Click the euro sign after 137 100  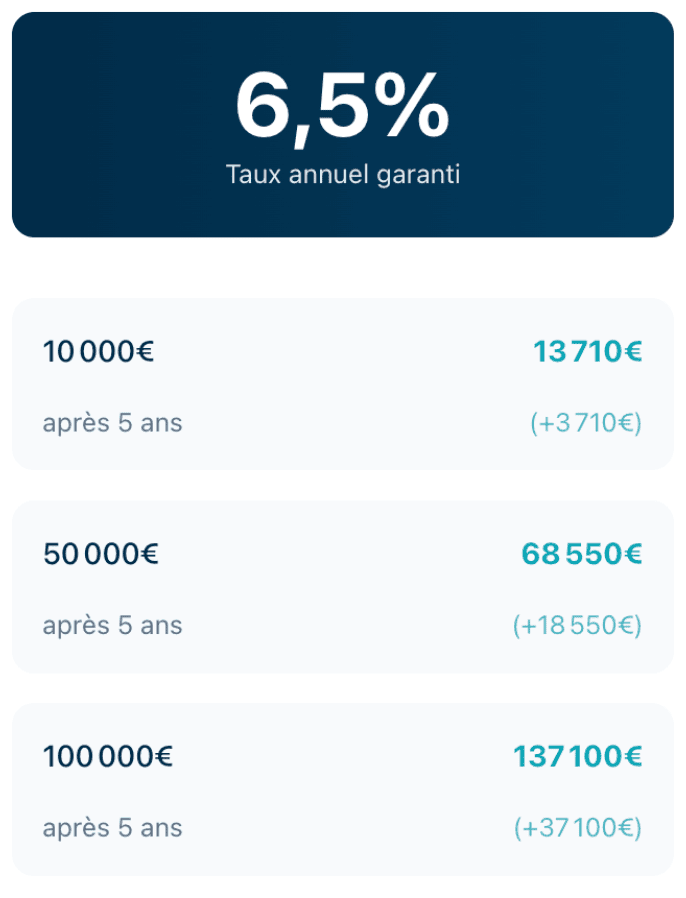(631, 757)
